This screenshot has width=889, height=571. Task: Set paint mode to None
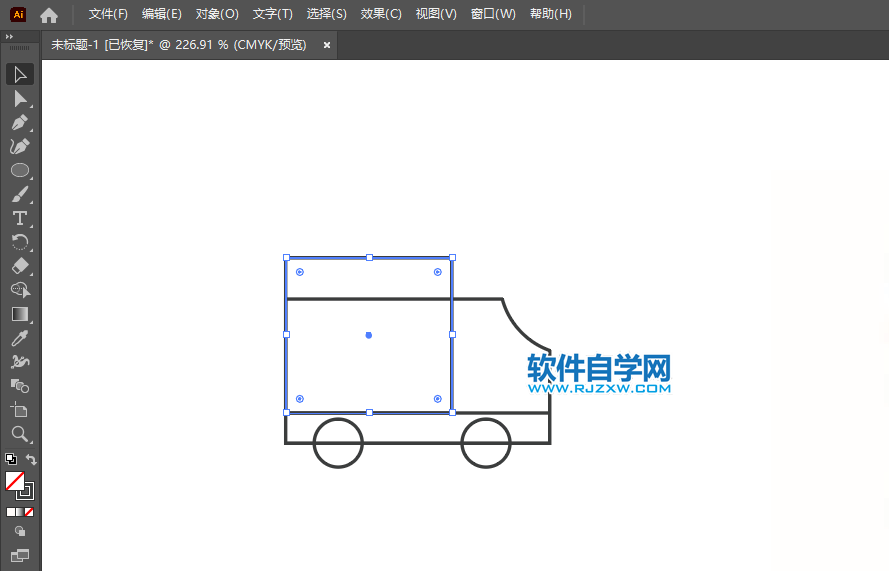(x=29, y=512)
